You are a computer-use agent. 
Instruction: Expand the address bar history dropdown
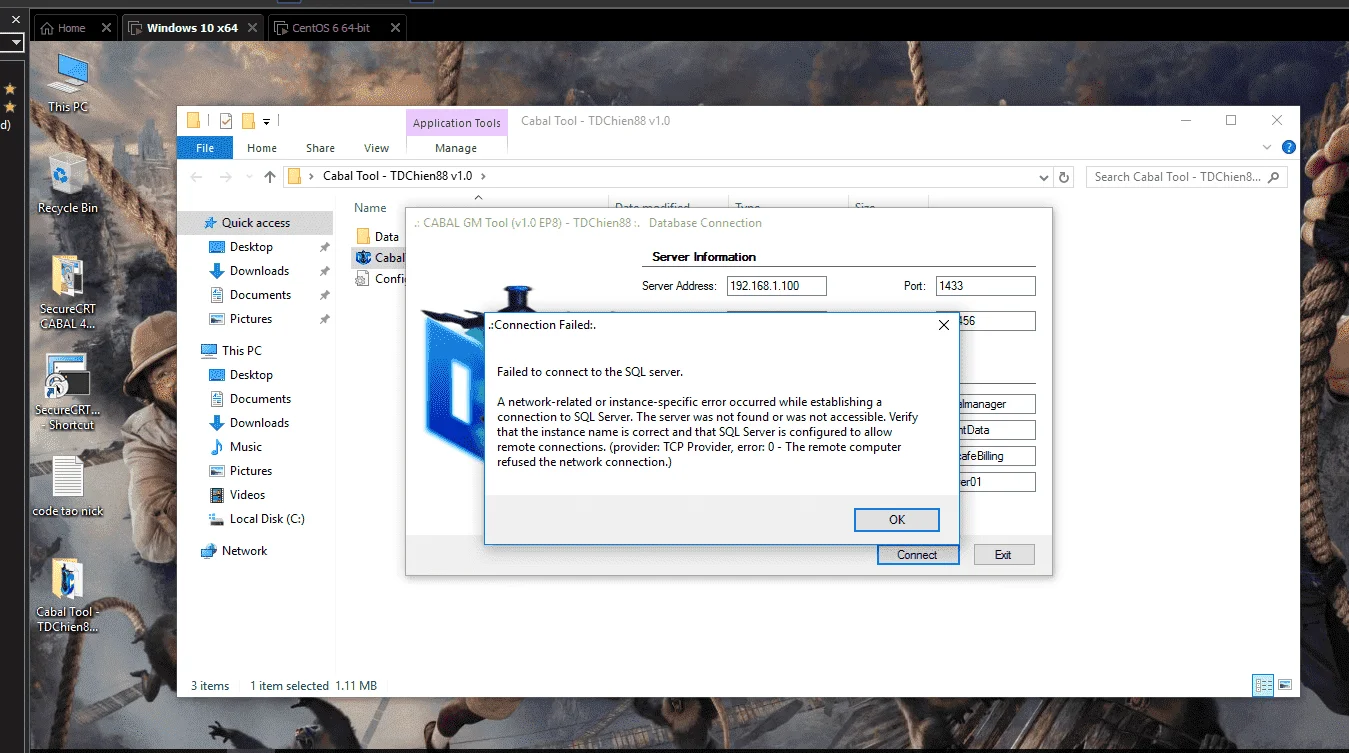point(1045,177)
